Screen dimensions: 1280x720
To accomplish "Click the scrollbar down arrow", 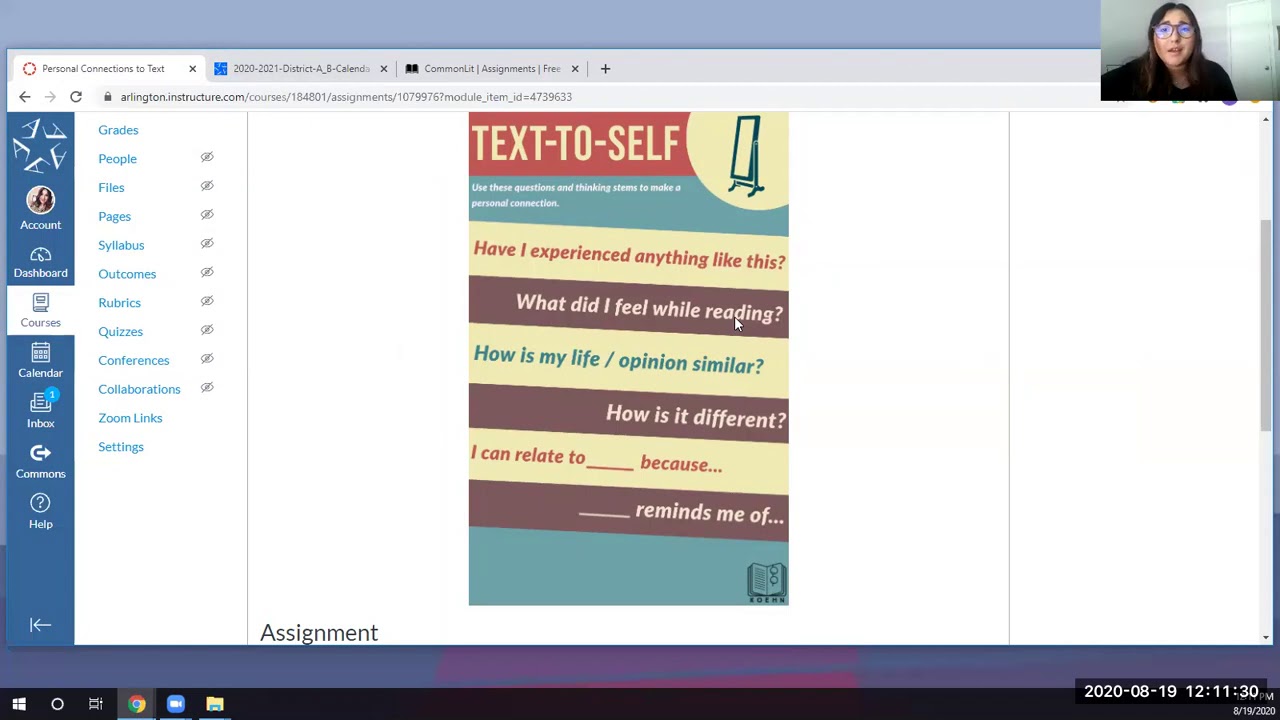I will pos(1266,637).
